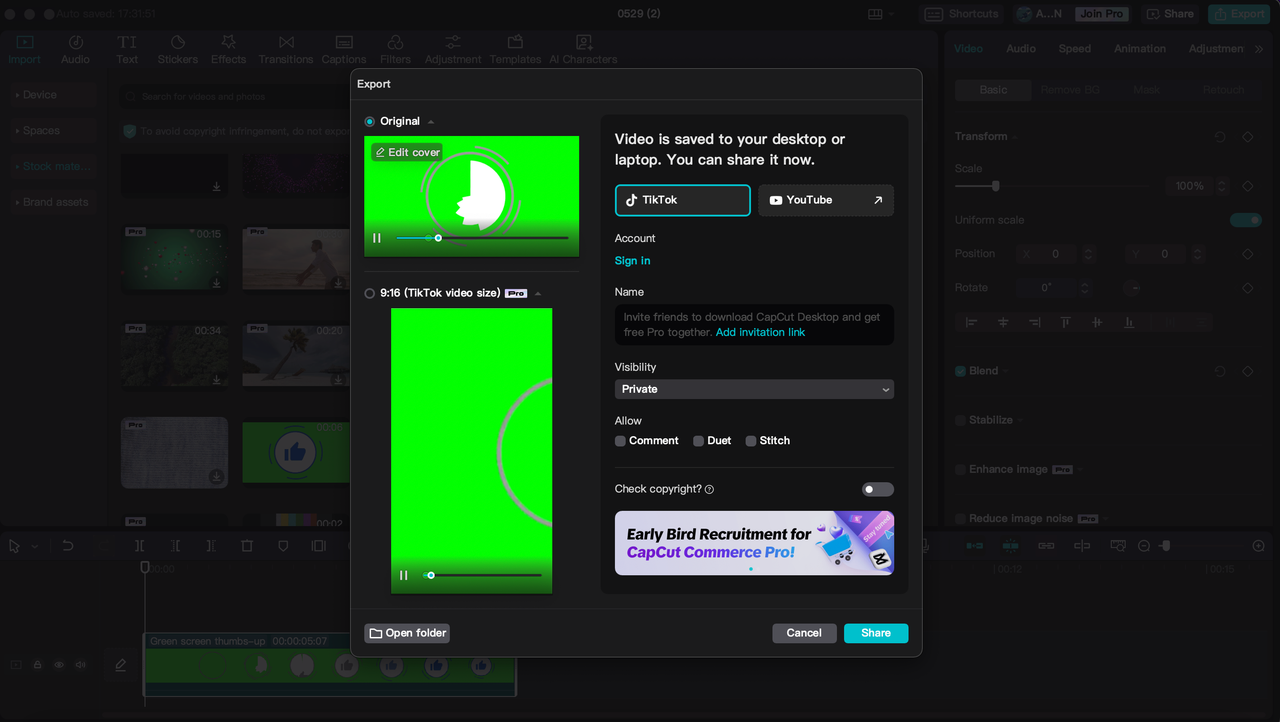The image size is (1280, 722).
Task: Zoom in the timeline with the plus icon
Action: point(1259,546)
